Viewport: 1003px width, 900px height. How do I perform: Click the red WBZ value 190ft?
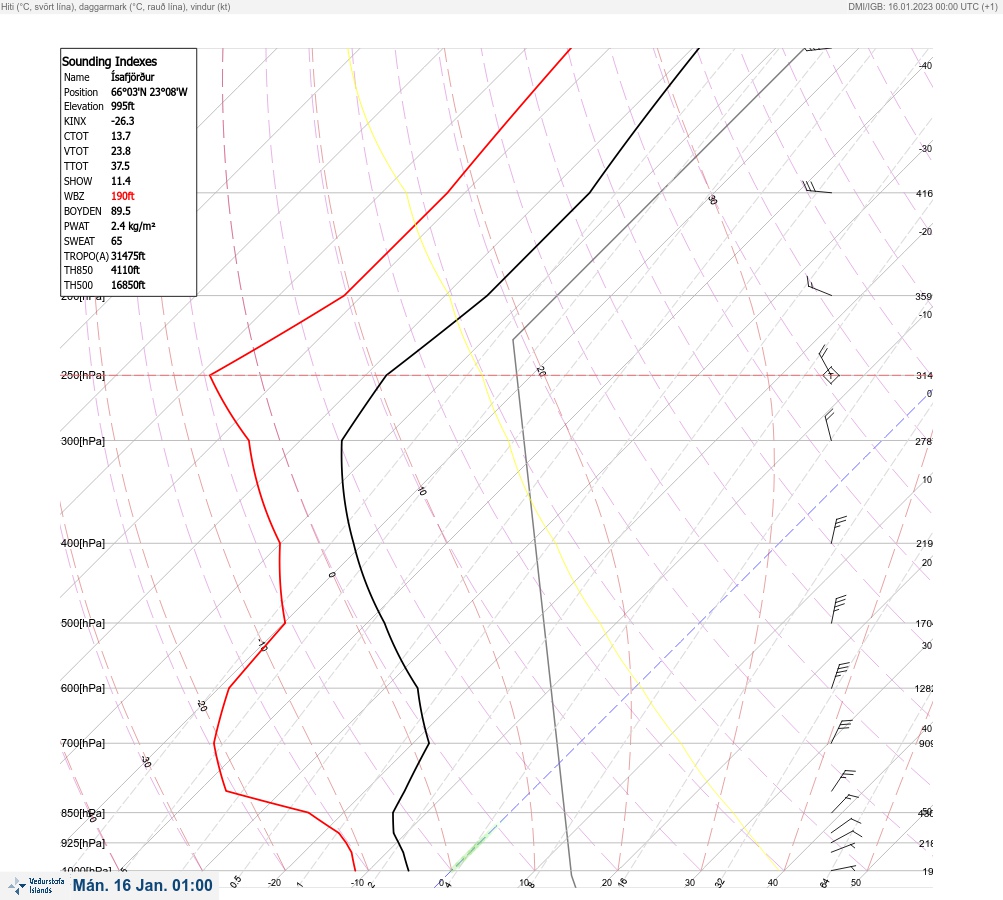pyautogui.click(x=123, y=196)
